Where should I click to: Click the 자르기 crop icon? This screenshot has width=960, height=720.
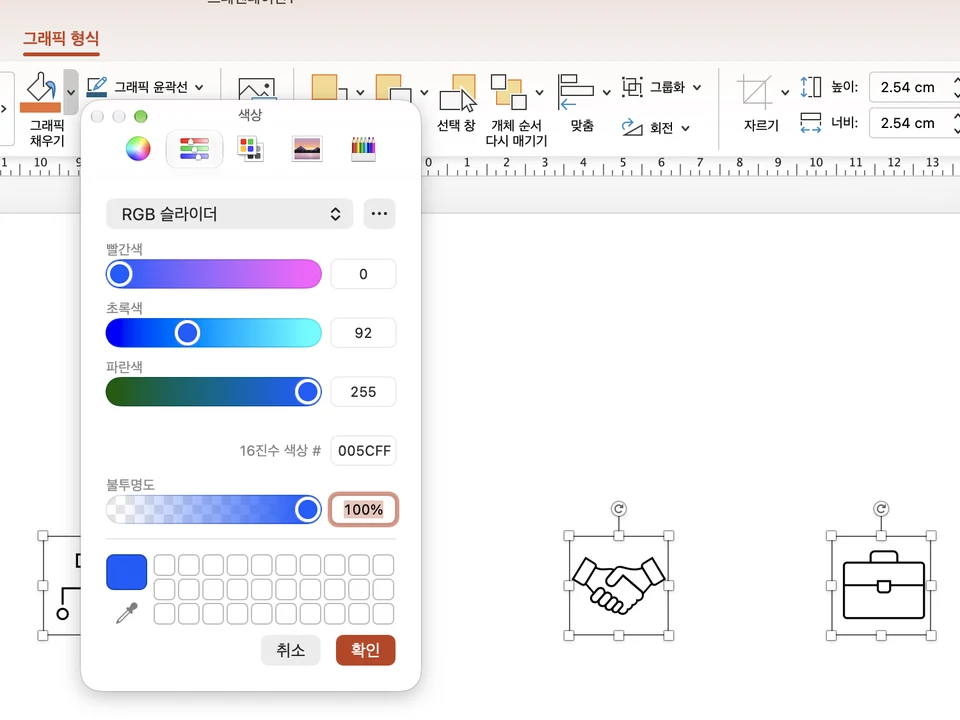coord(754,92)
